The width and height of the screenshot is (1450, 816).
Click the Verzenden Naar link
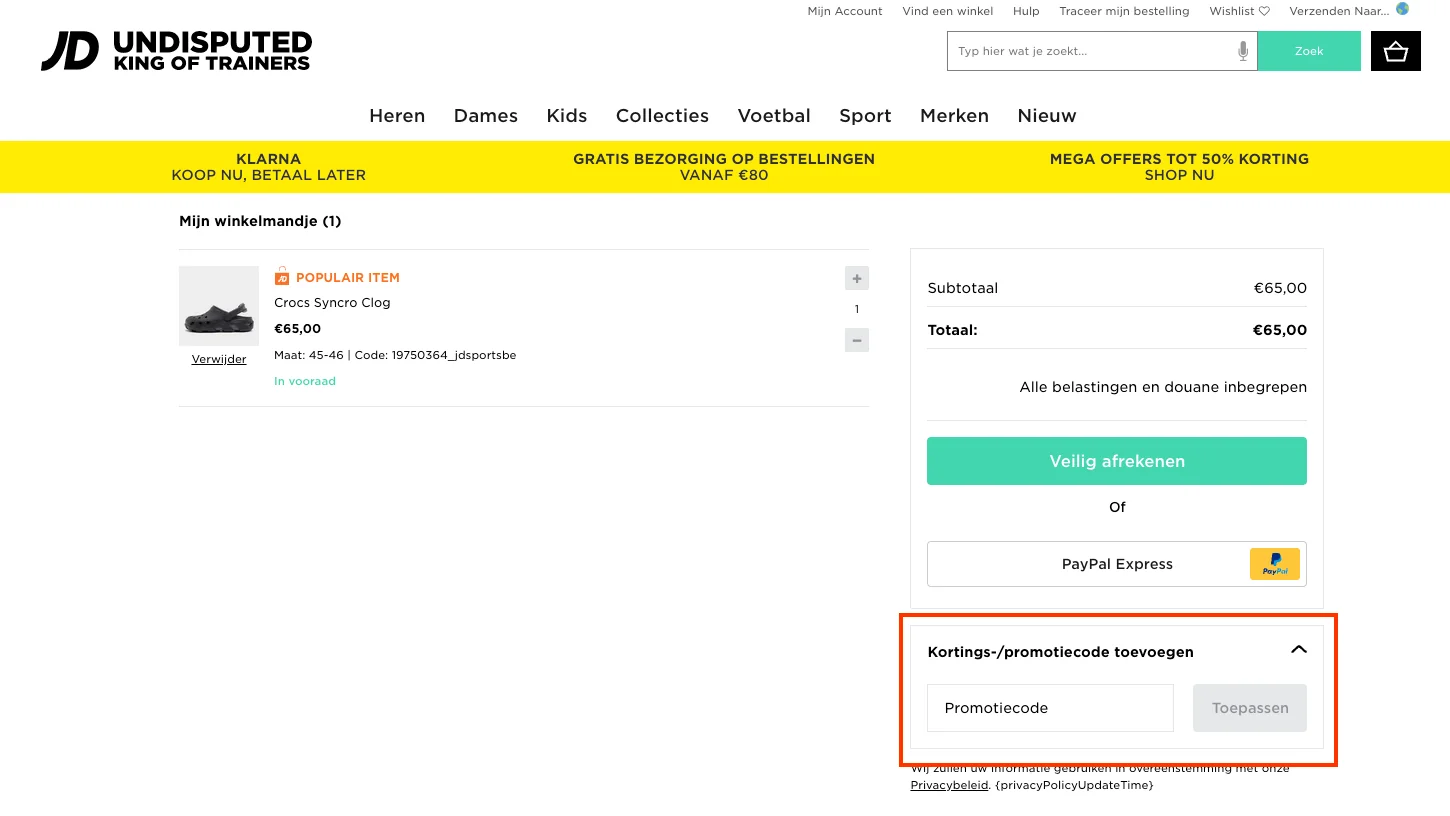click(x=1339, y=11)
